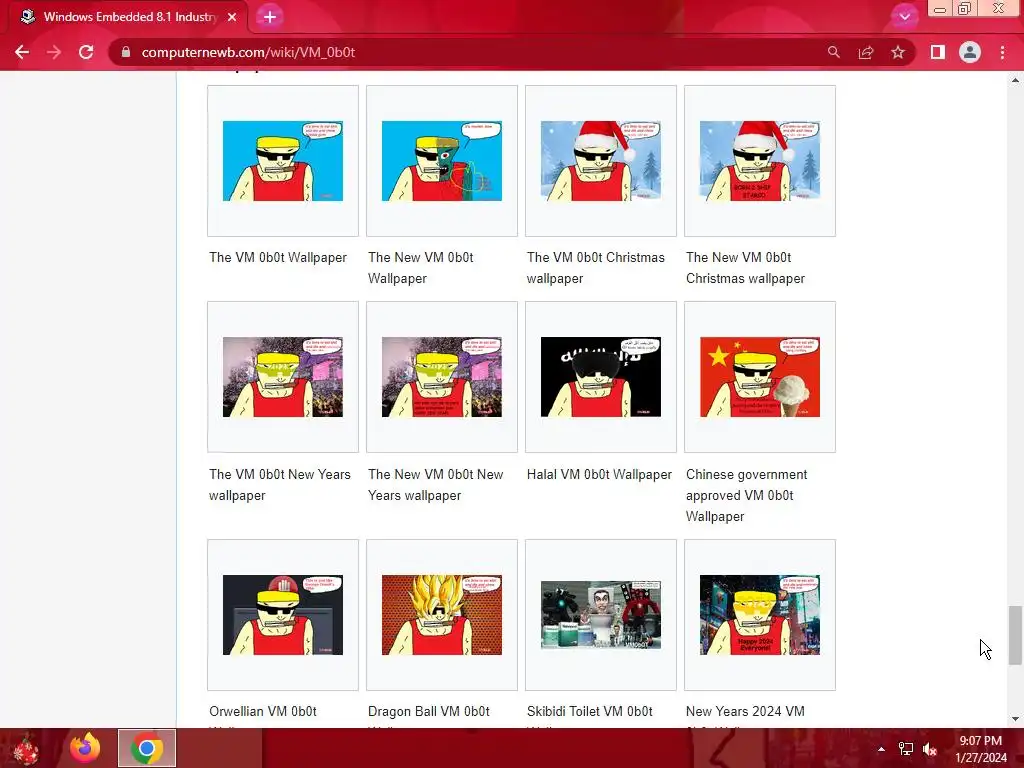Image resolution: width=1024 pixels, height=768 pixels.
Task: Click caption 'The New VM 0b0t New Years wallpaper'
Action: coord(436,485)
